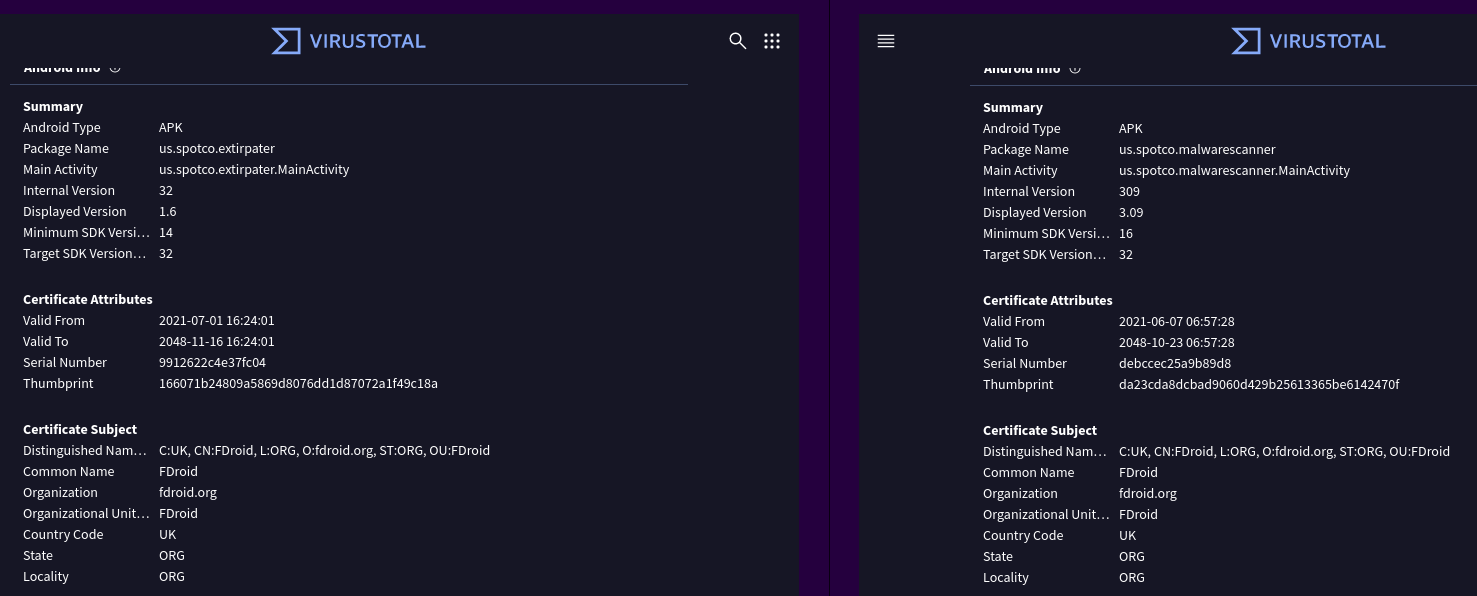1477x596 pixels.
Task: Click Android Type value APK in right window
Action: tap(1131, 129)
